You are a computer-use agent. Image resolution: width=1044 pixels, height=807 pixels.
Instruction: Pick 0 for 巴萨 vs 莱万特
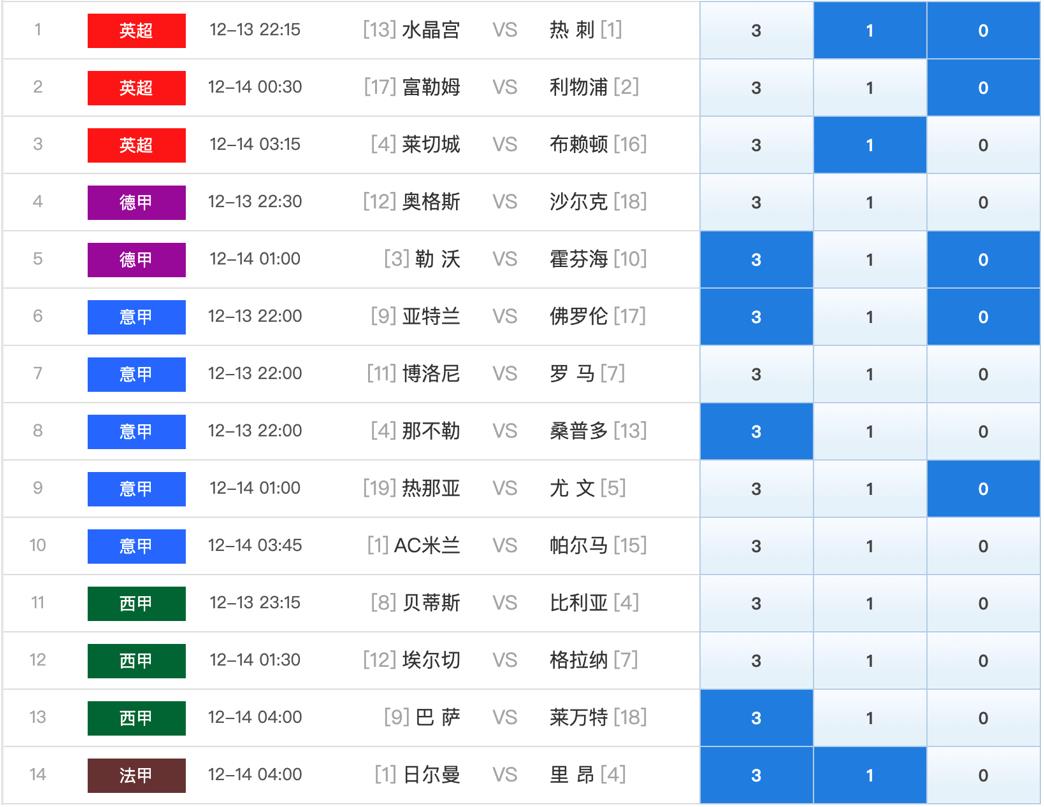[983, 718]
